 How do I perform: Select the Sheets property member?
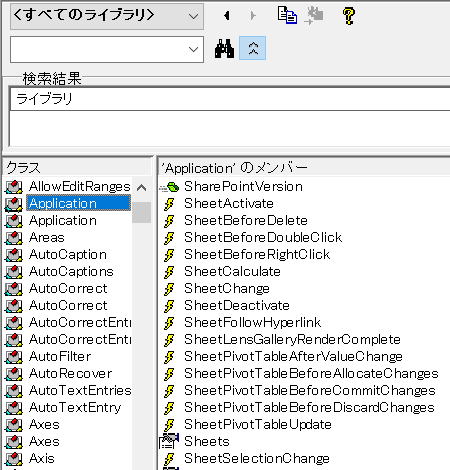(207, 441)
